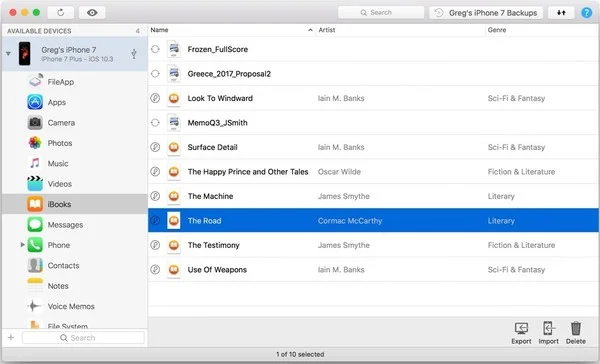Viewport: 600px width, 364px height.
Task: Click the PDF file icon for Greece_2017_Proposal2
Action: (174, 73)
